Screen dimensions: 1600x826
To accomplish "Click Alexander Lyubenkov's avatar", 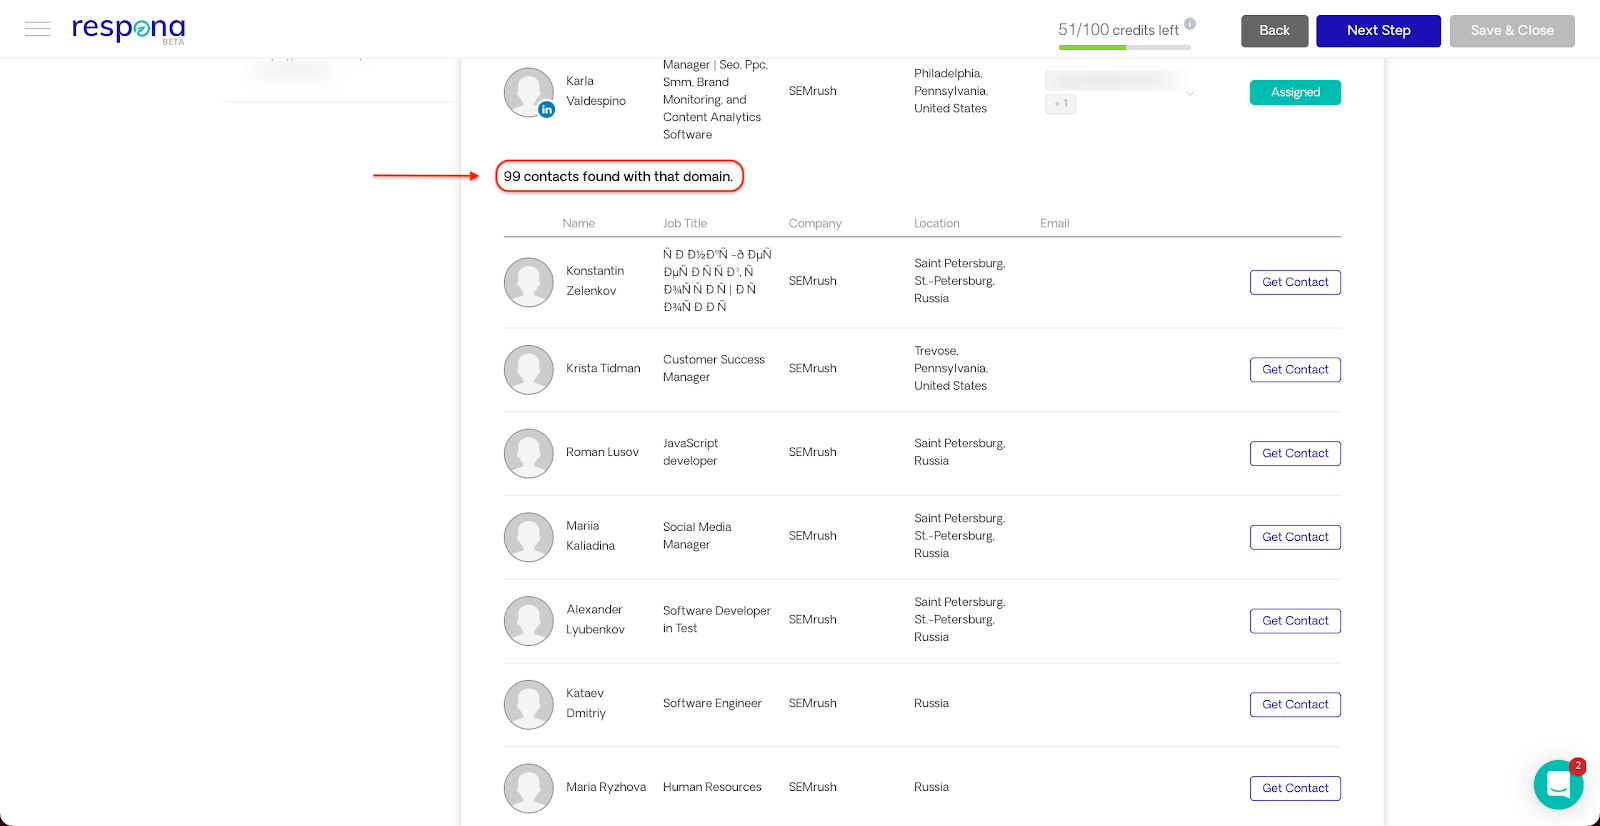I will [x=529, y=621].
